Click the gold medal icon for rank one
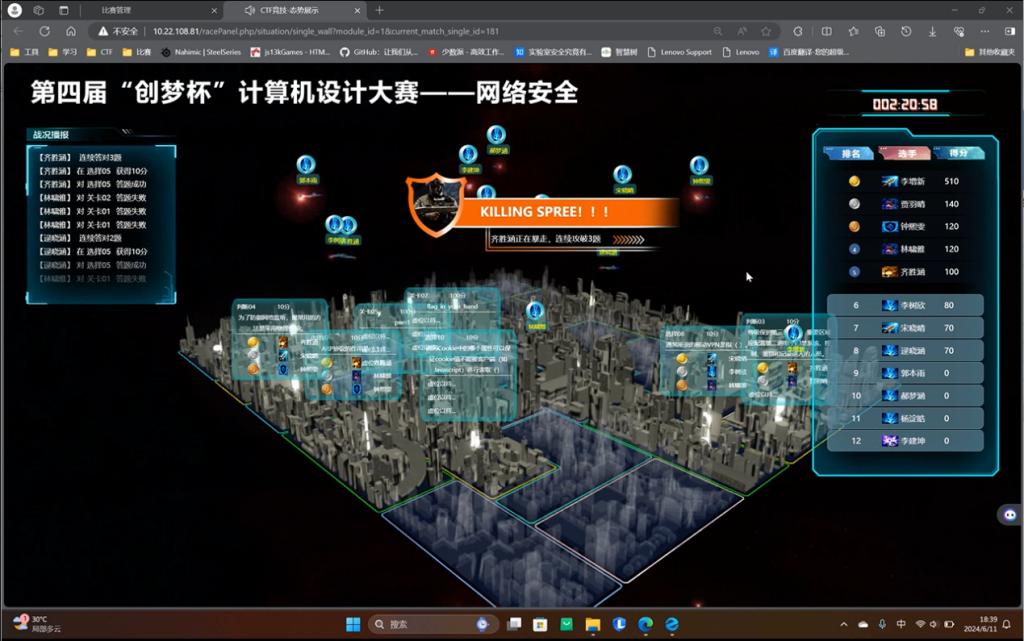1024x641 pixels. click(854, 182)
